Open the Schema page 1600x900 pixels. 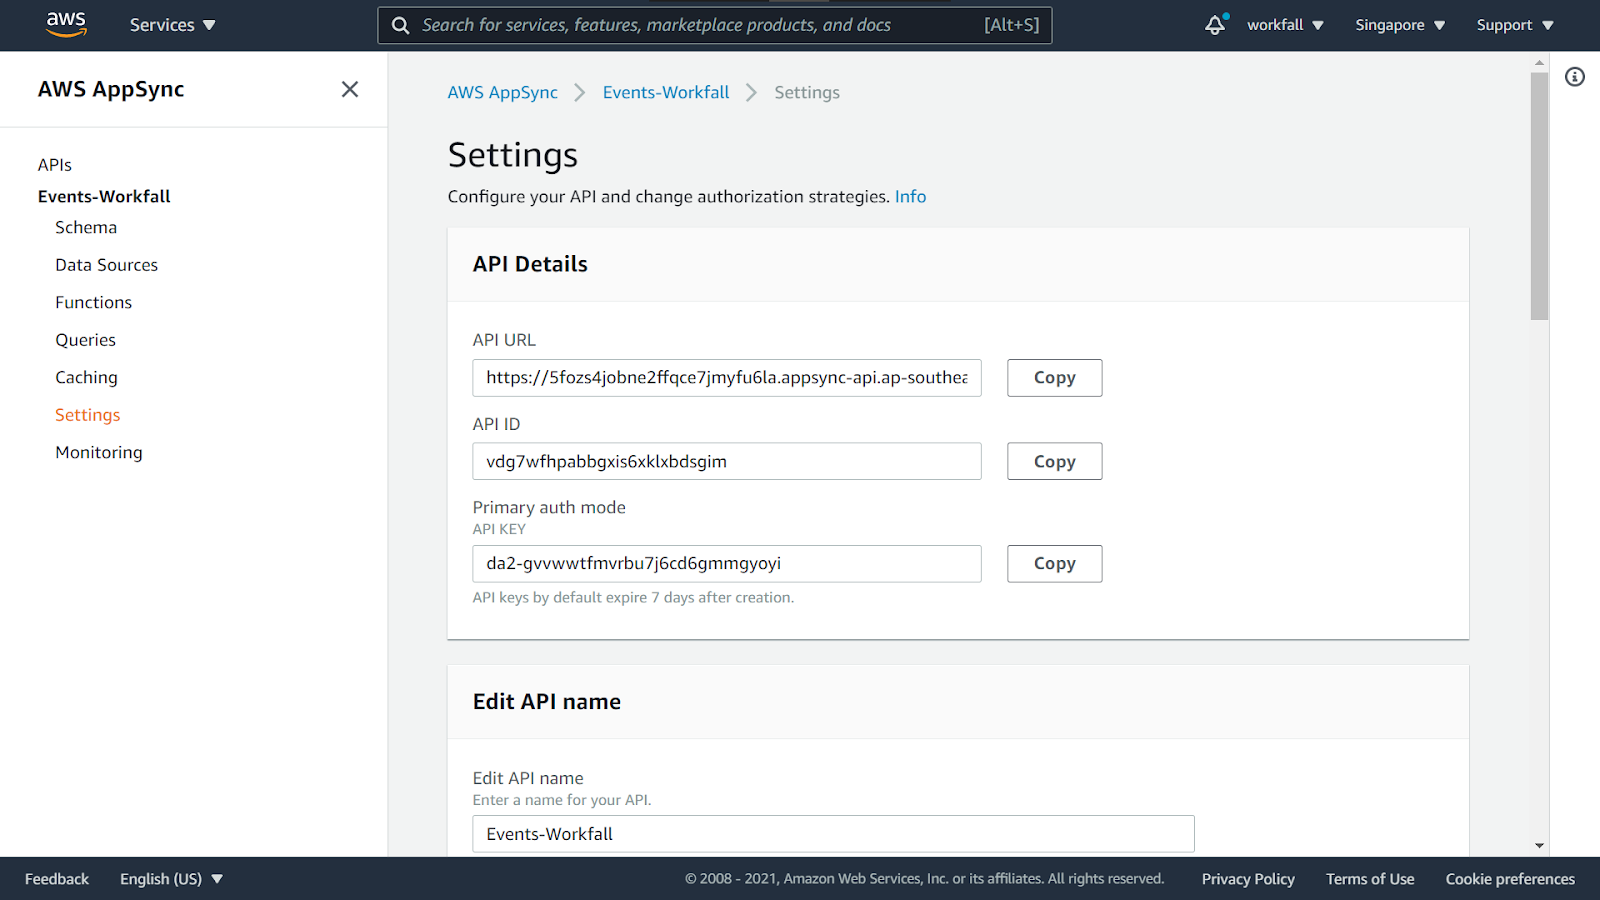[86, 227]
